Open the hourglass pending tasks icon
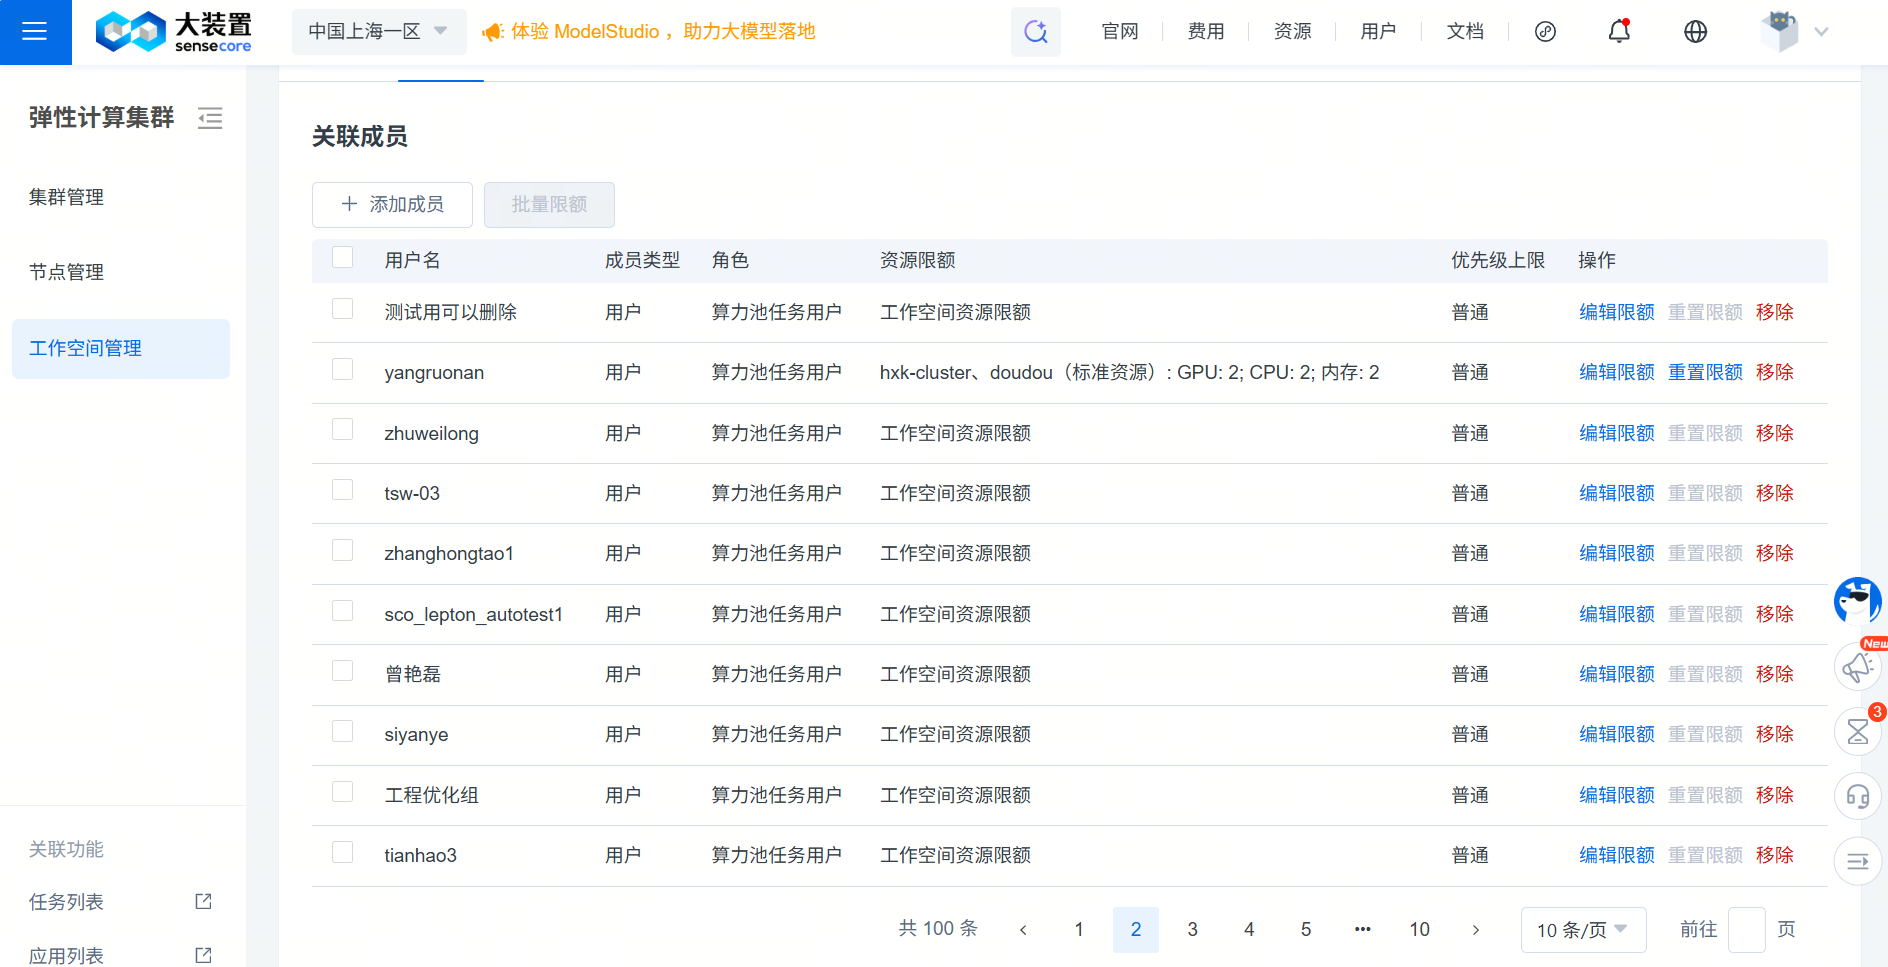Image resolution: width=1888 pixels, height=967 pixels. [x=1857, y=732]
